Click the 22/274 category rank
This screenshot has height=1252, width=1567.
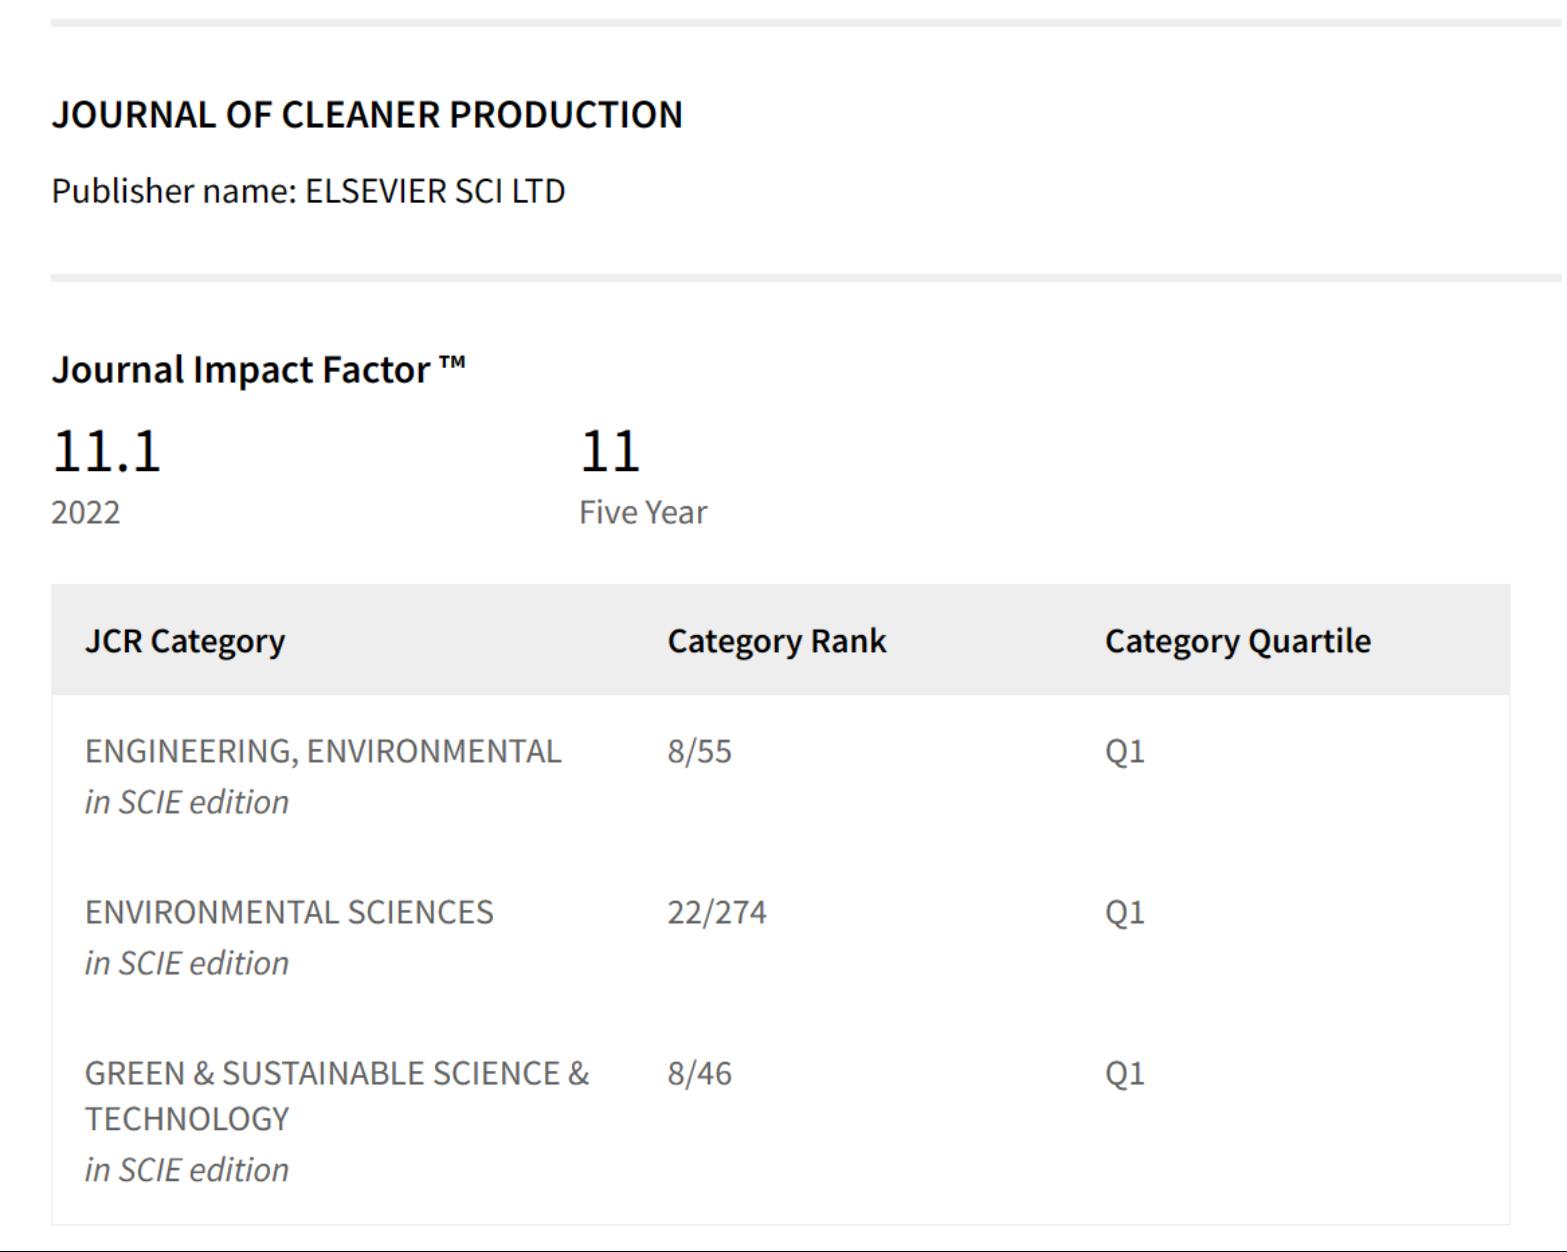coord(717,912)
